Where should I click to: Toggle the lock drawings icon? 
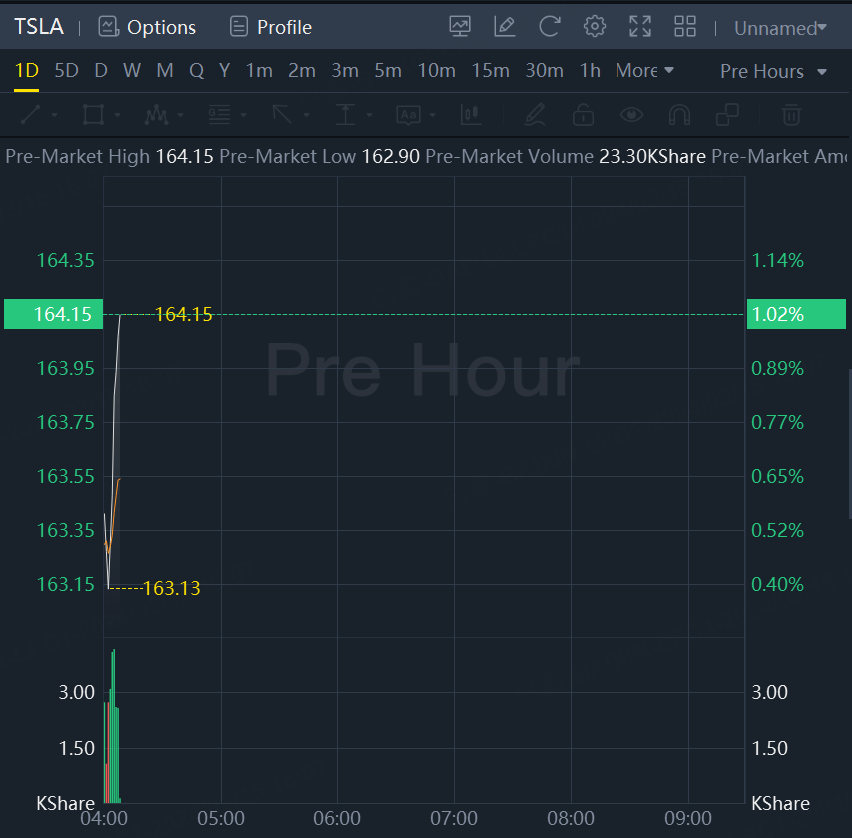(583, 115)
